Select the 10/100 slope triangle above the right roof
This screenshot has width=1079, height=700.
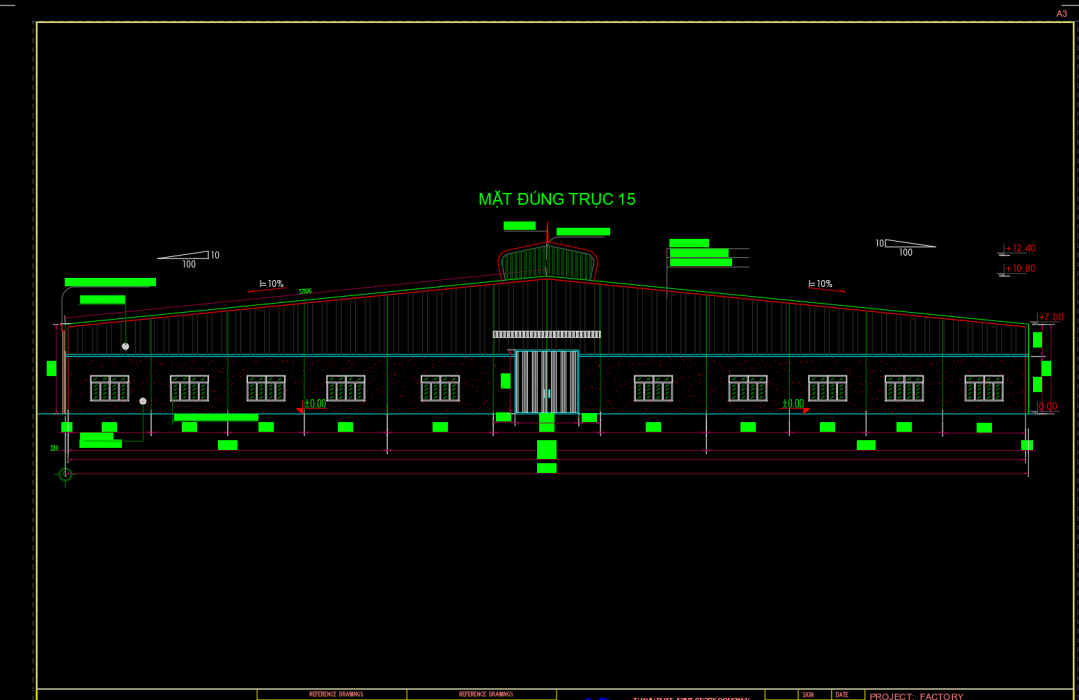pos(905,248)
